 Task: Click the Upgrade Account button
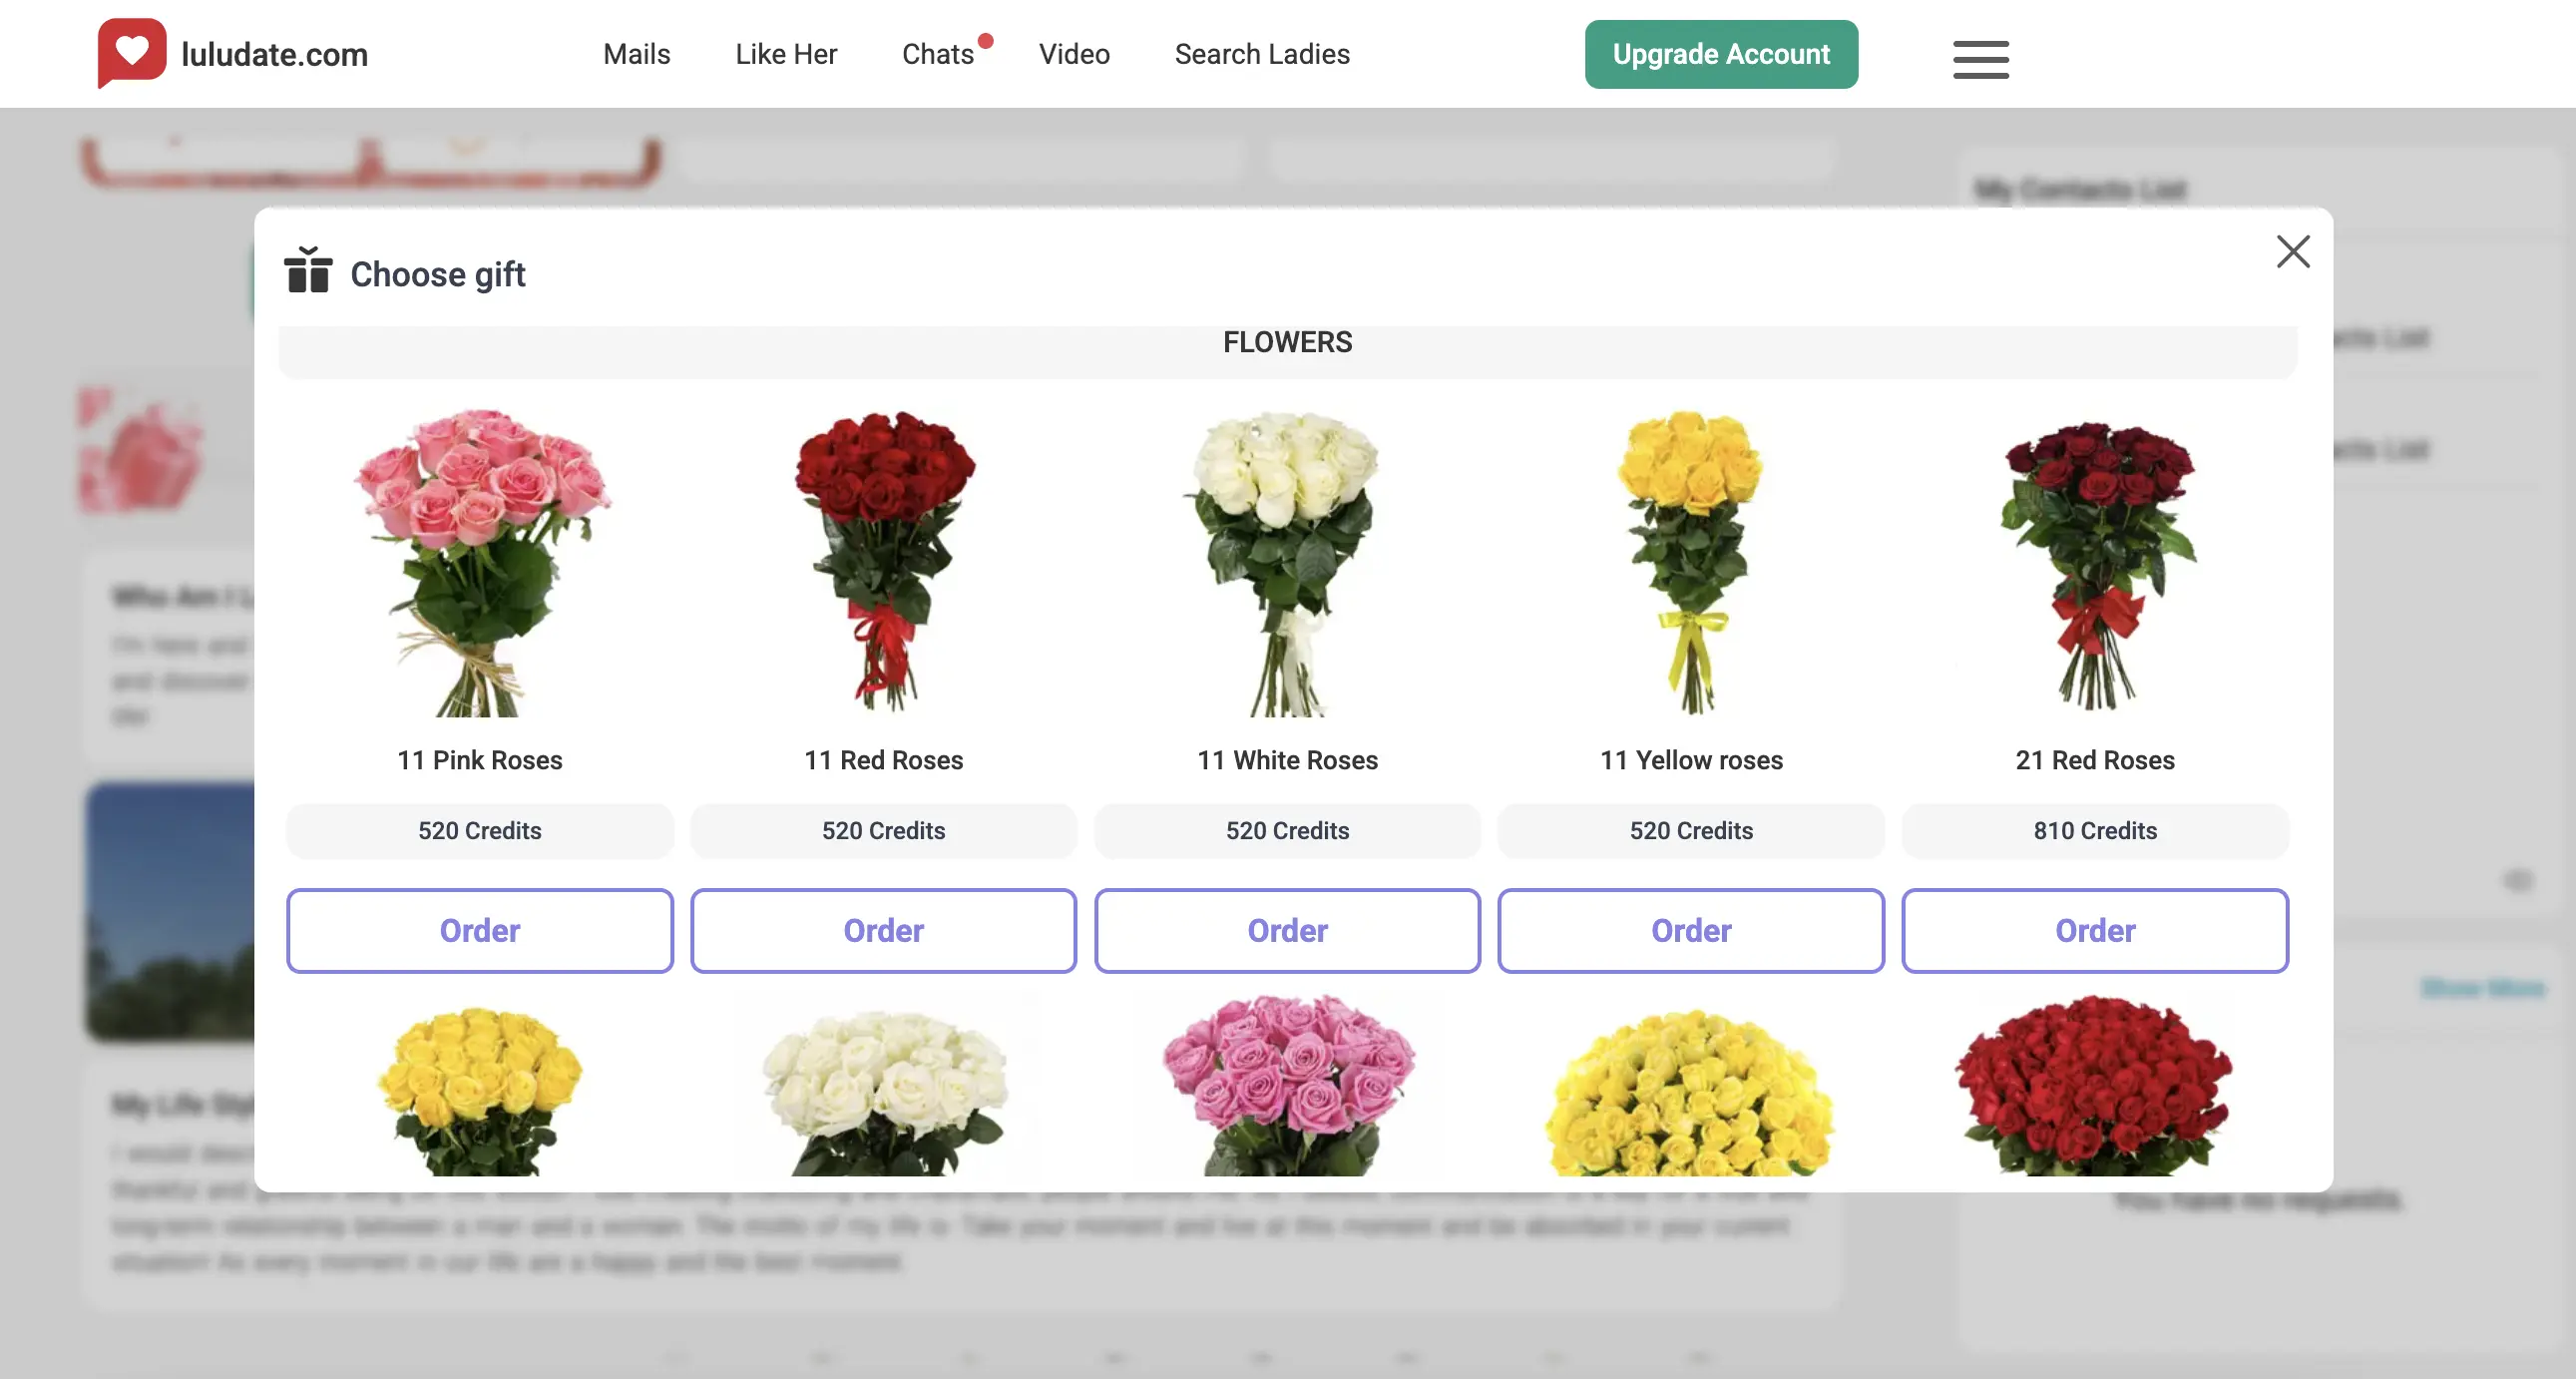(1720, 54)
